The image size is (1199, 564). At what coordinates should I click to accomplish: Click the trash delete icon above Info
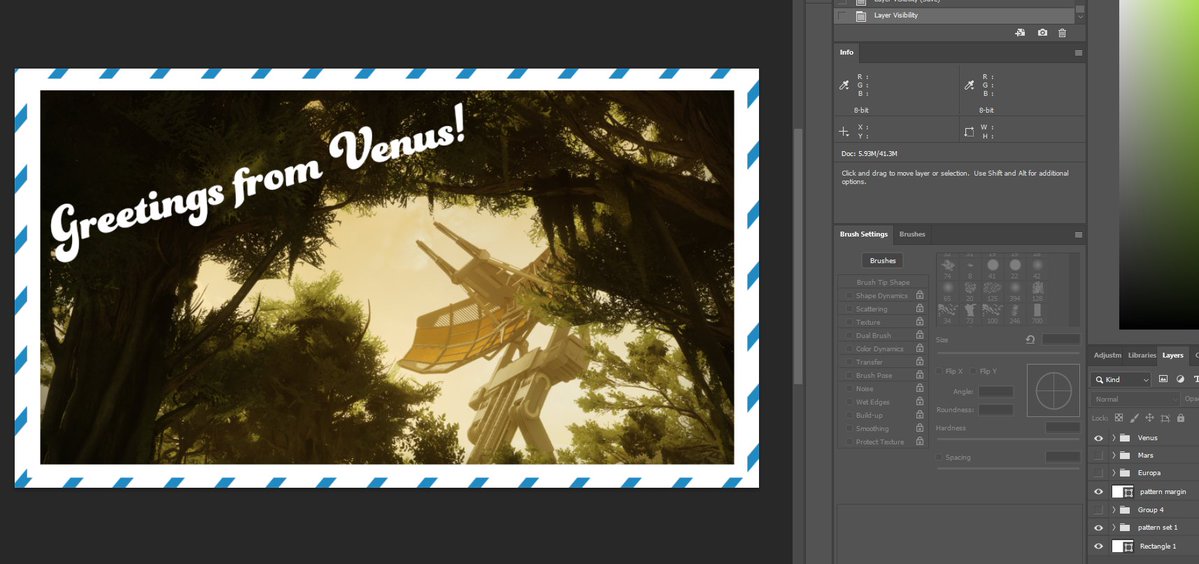click(1062, 33)
